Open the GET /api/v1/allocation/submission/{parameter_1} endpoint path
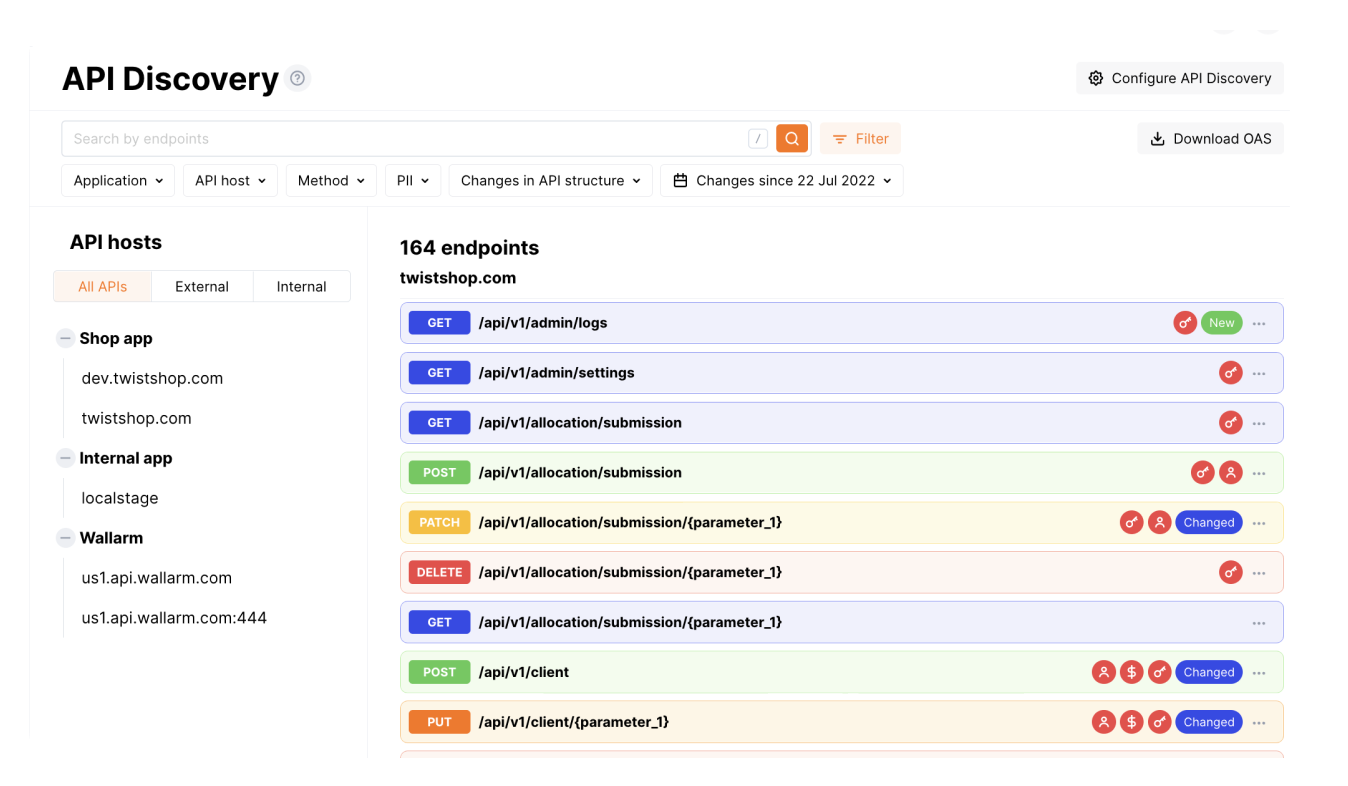 (x=630, y=623)
